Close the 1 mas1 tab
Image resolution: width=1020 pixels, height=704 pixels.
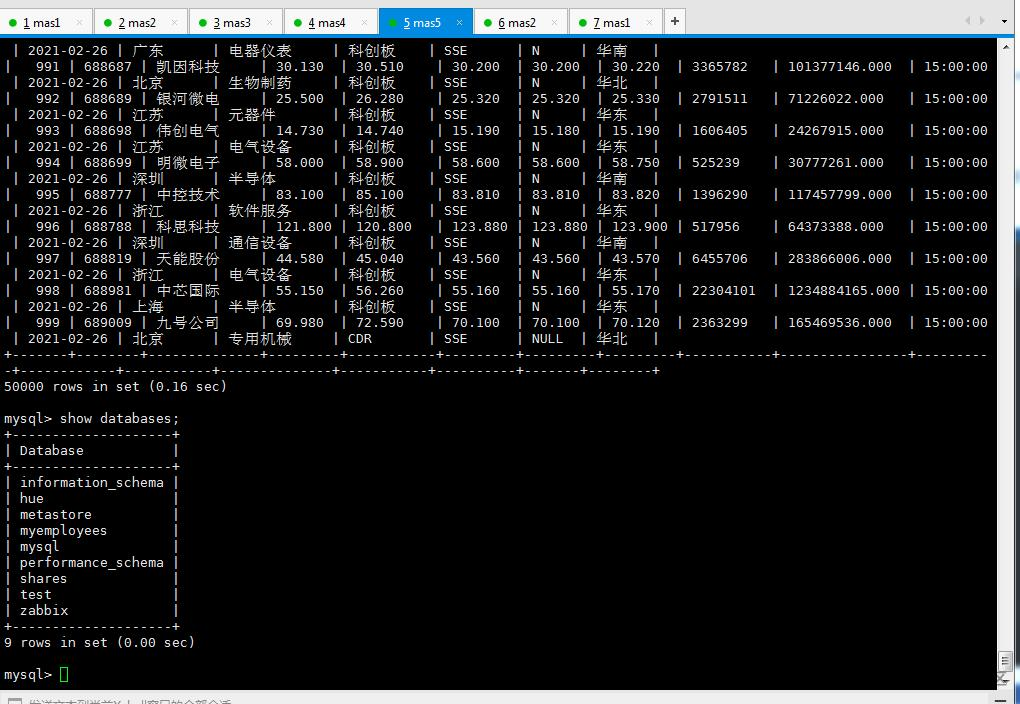point(79,23)
